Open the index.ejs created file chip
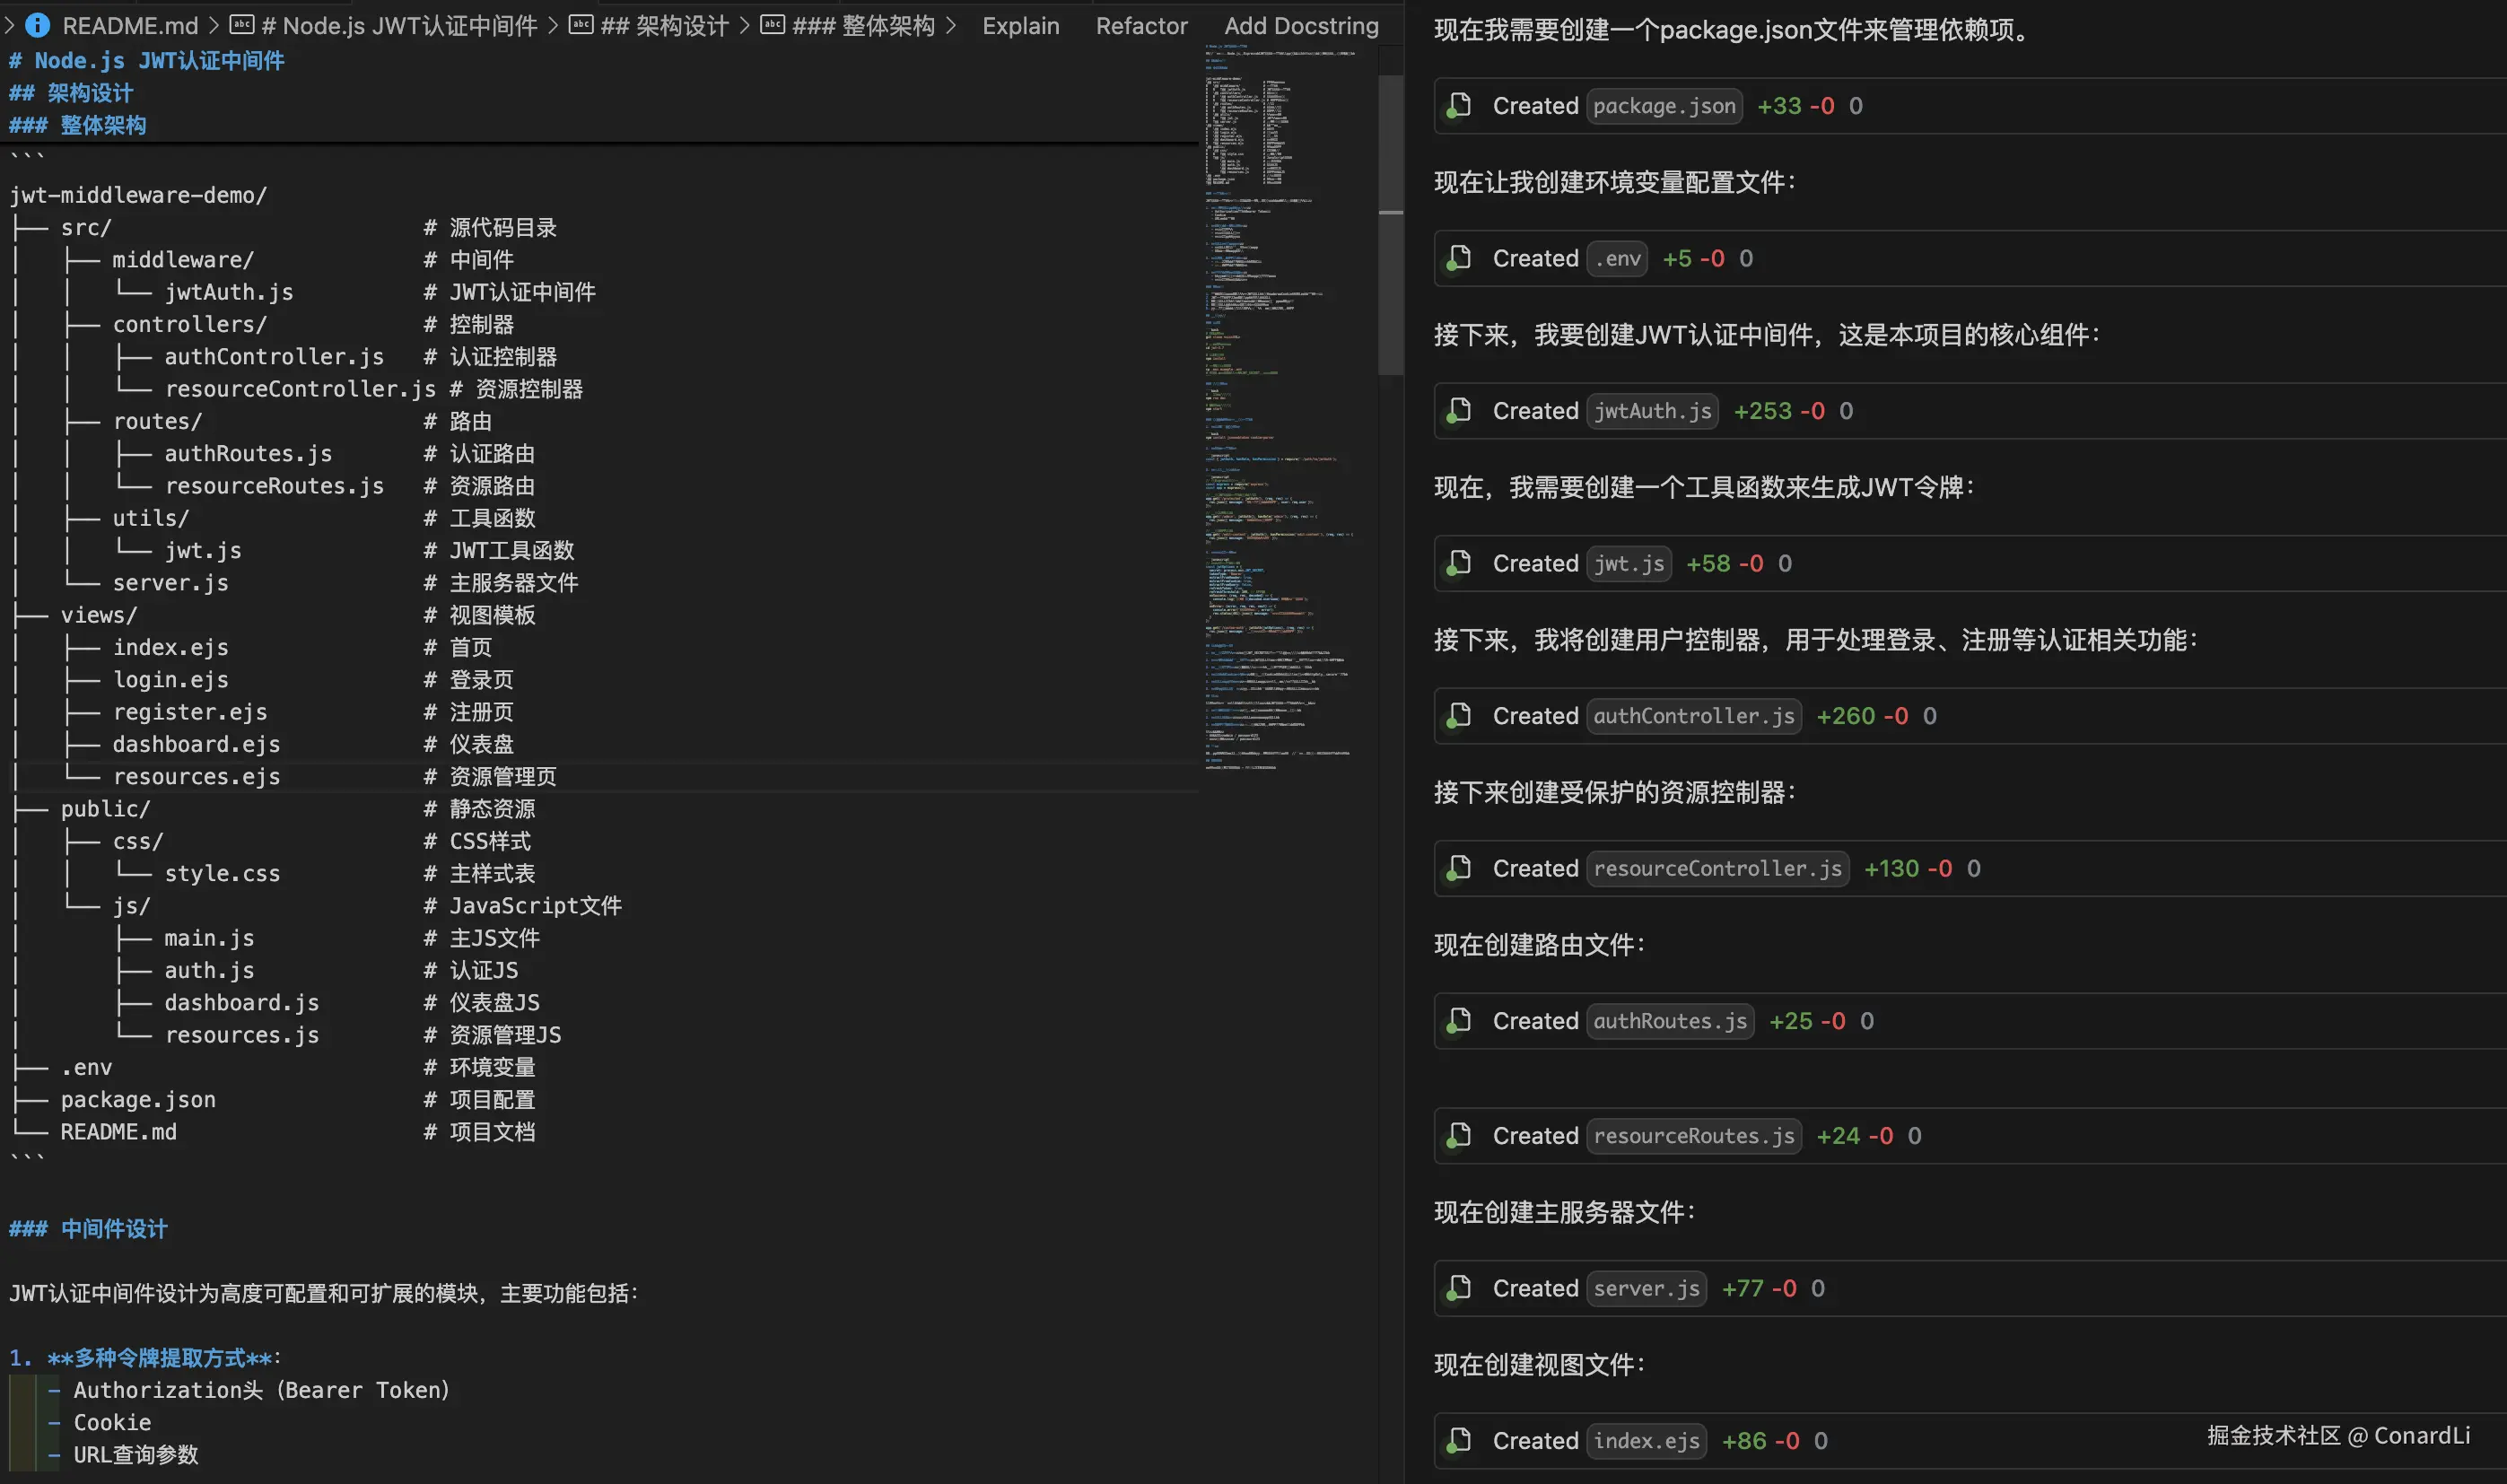 pos(1646,1441)
